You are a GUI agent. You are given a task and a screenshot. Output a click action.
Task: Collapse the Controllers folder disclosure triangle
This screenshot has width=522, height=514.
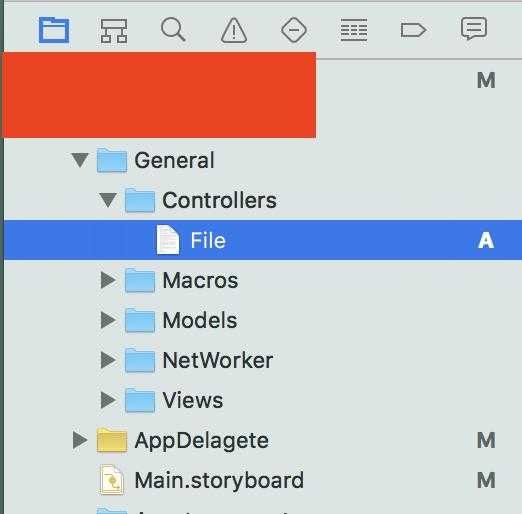[108, 200]
